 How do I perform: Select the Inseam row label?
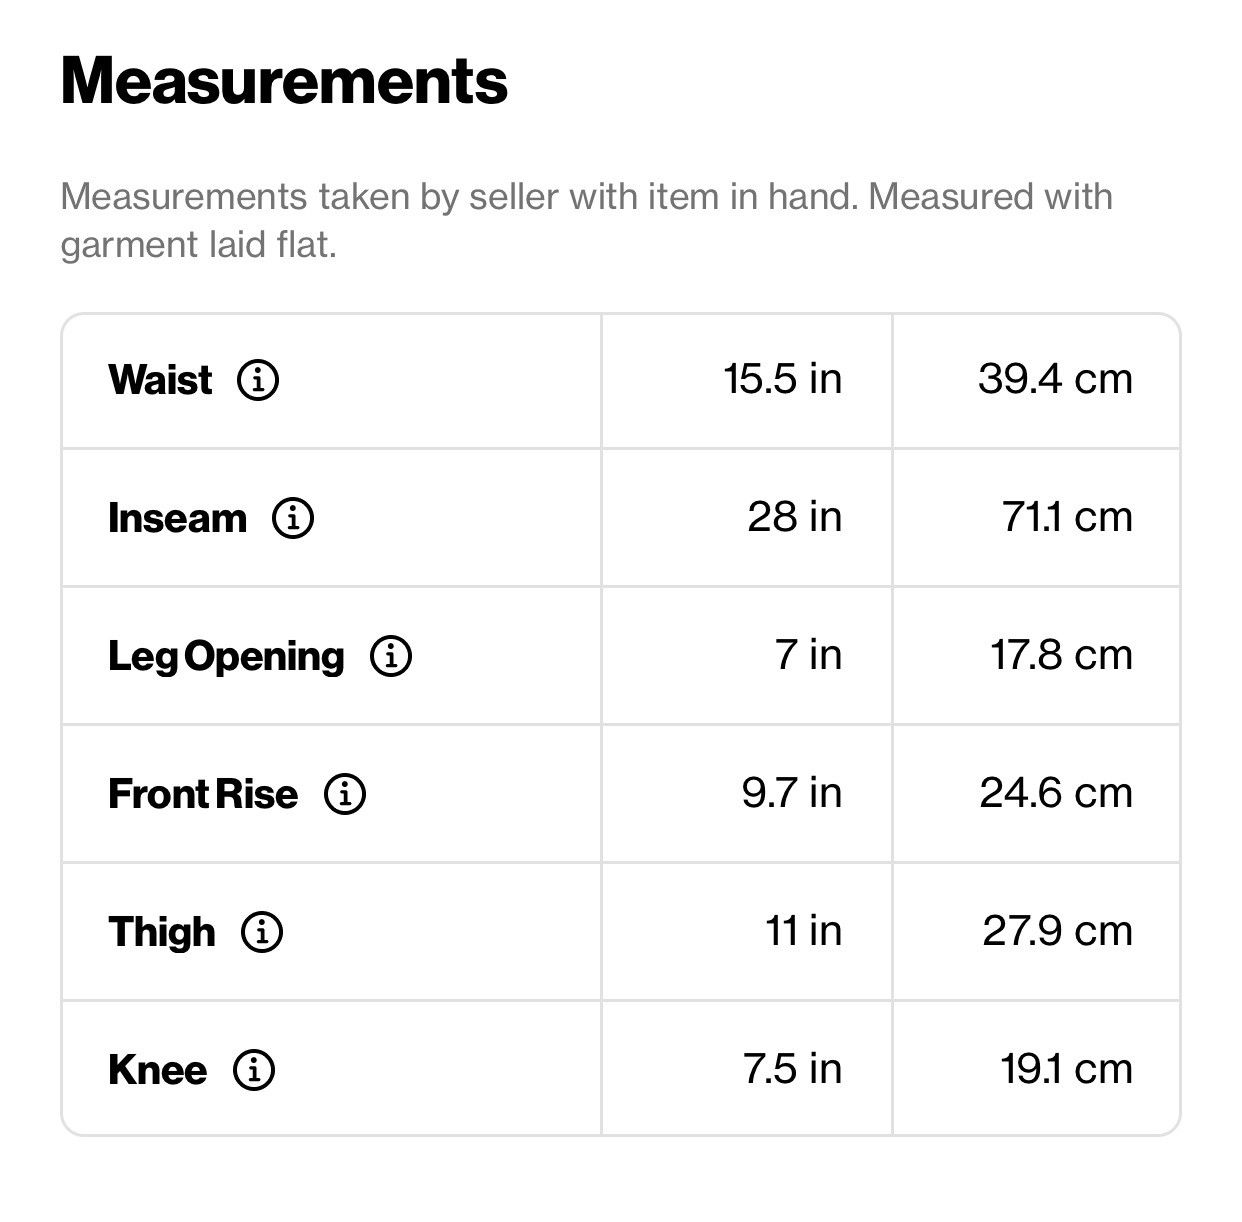[177, 518]
